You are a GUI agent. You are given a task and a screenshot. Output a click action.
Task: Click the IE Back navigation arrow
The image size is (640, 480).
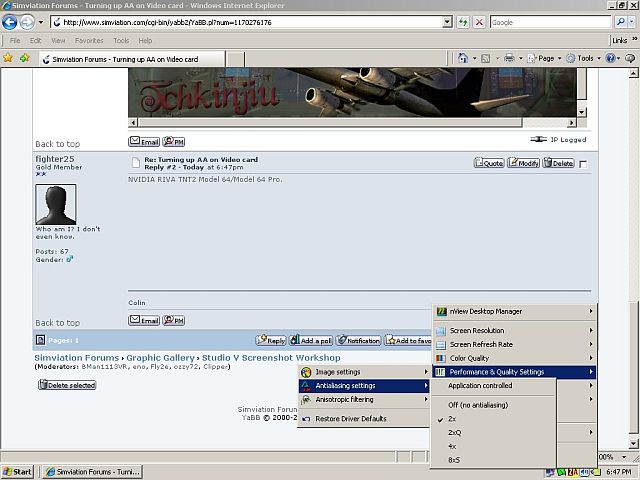[x=11, y=22]
